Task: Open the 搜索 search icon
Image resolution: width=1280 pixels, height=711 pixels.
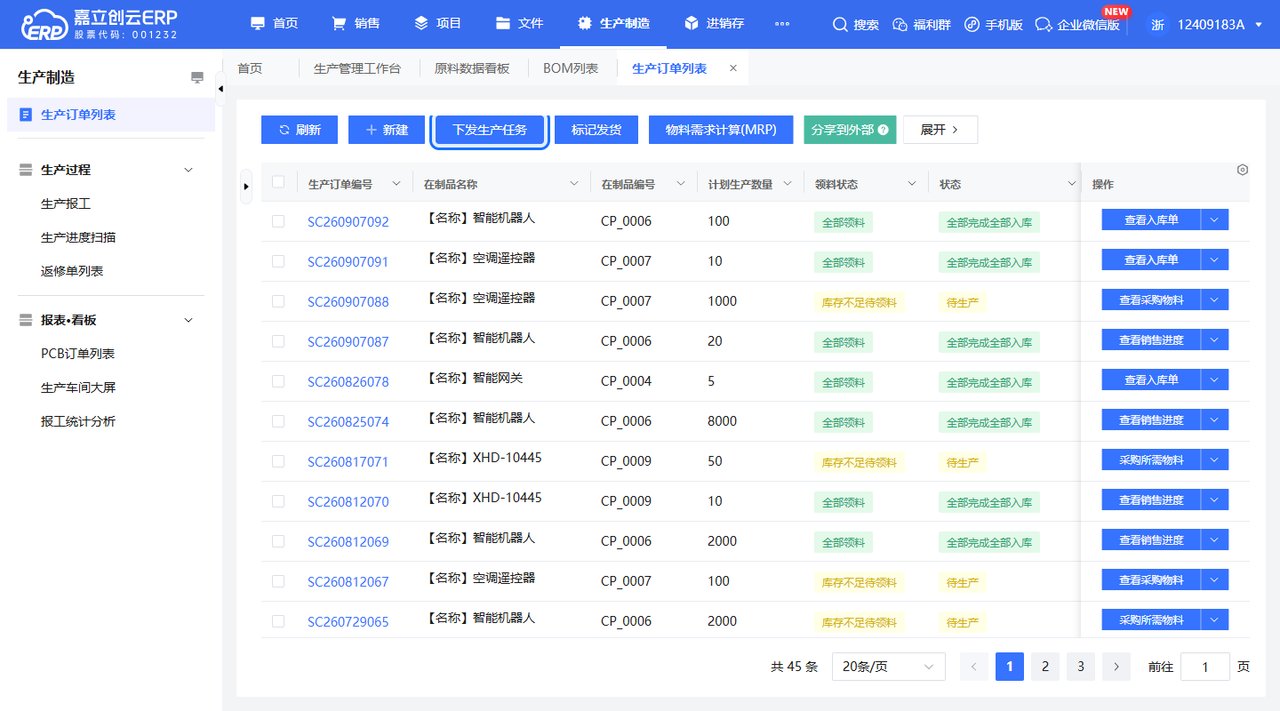Action: (855, 24)
